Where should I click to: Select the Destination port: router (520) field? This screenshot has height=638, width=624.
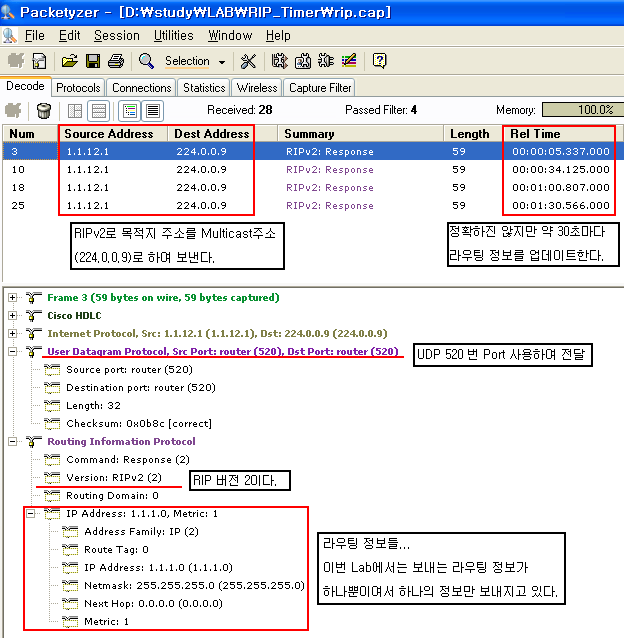(x=141, y=388)
